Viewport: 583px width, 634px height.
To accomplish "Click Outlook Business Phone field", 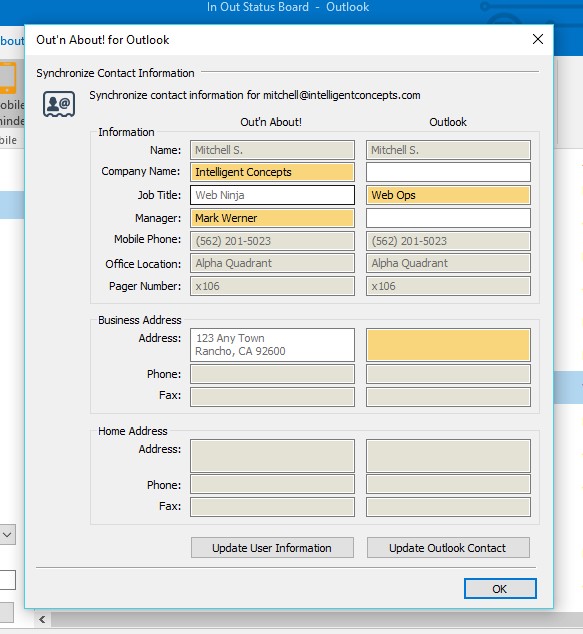I will tap(448, 374).
